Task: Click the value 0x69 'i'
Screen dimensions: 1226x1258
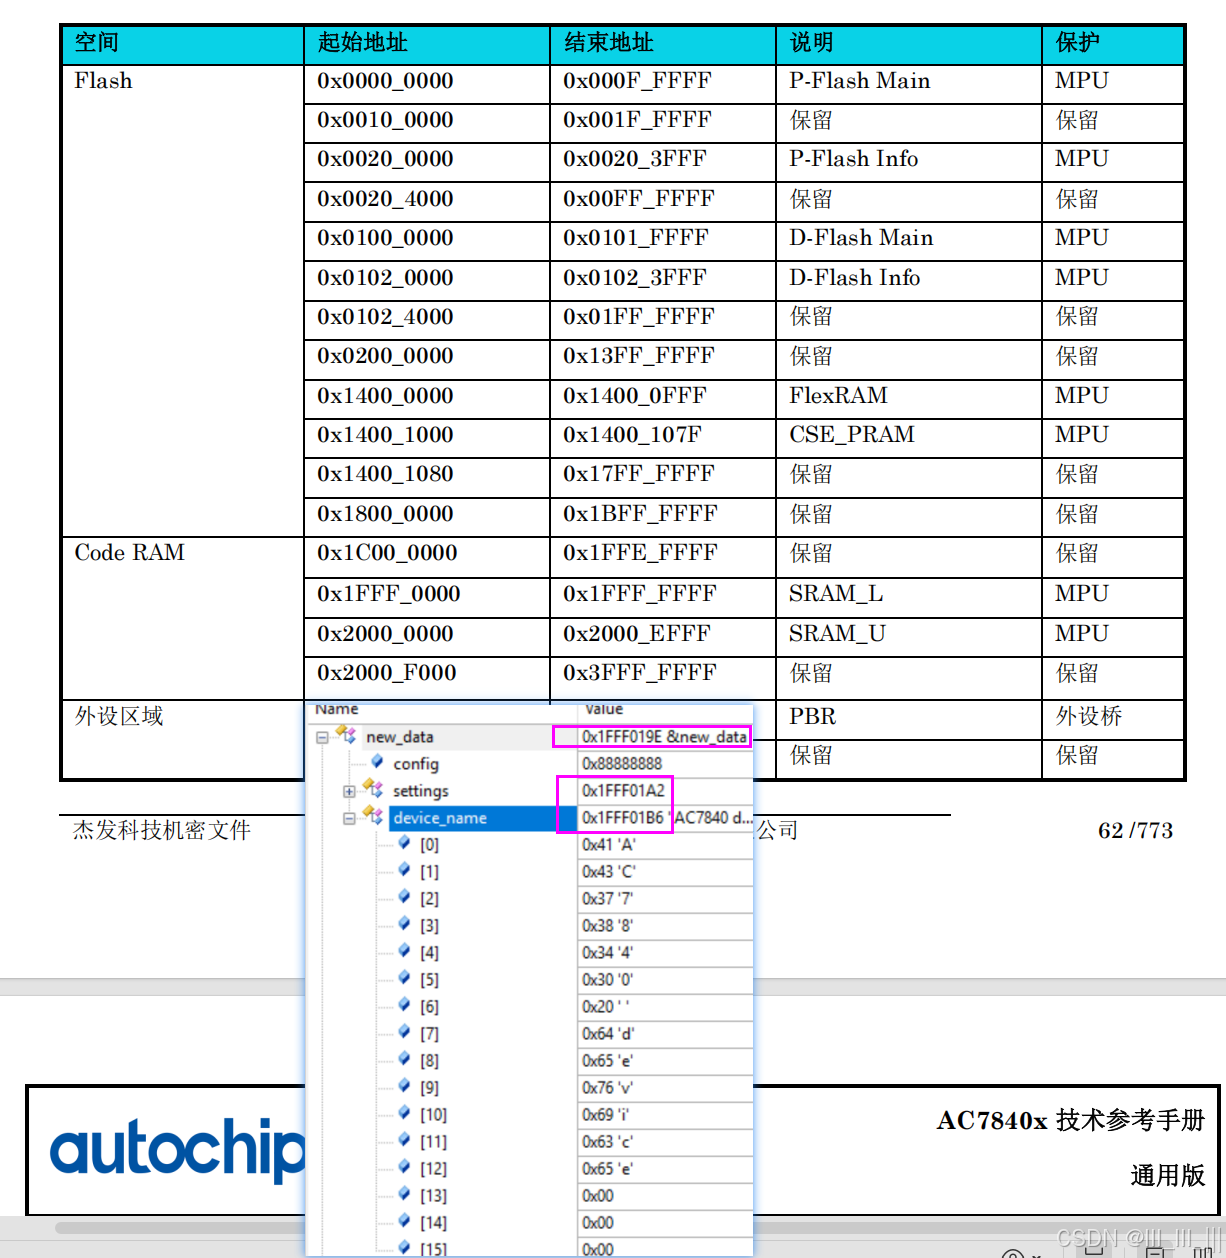Action: point(605,1115)
